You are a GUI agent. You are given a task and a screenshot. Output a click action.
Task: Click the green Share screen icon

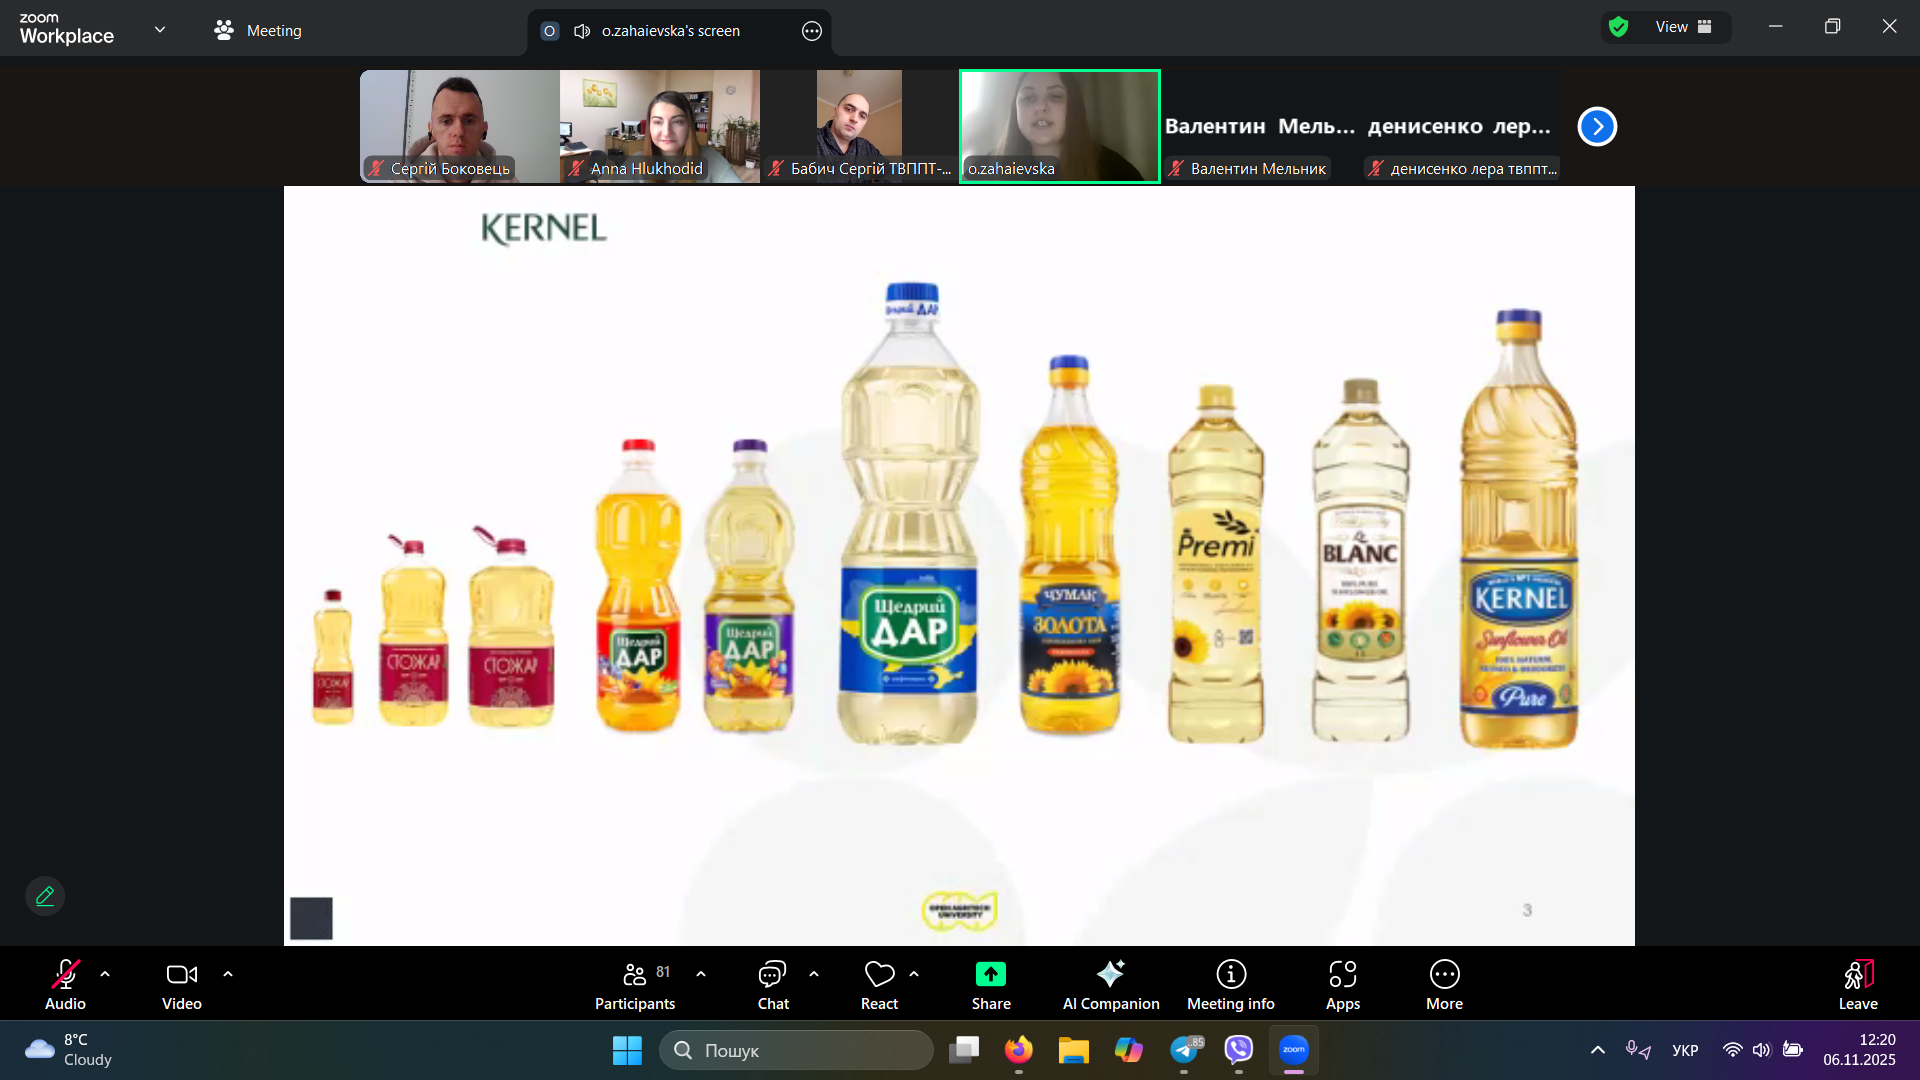[x=990, y=975]
